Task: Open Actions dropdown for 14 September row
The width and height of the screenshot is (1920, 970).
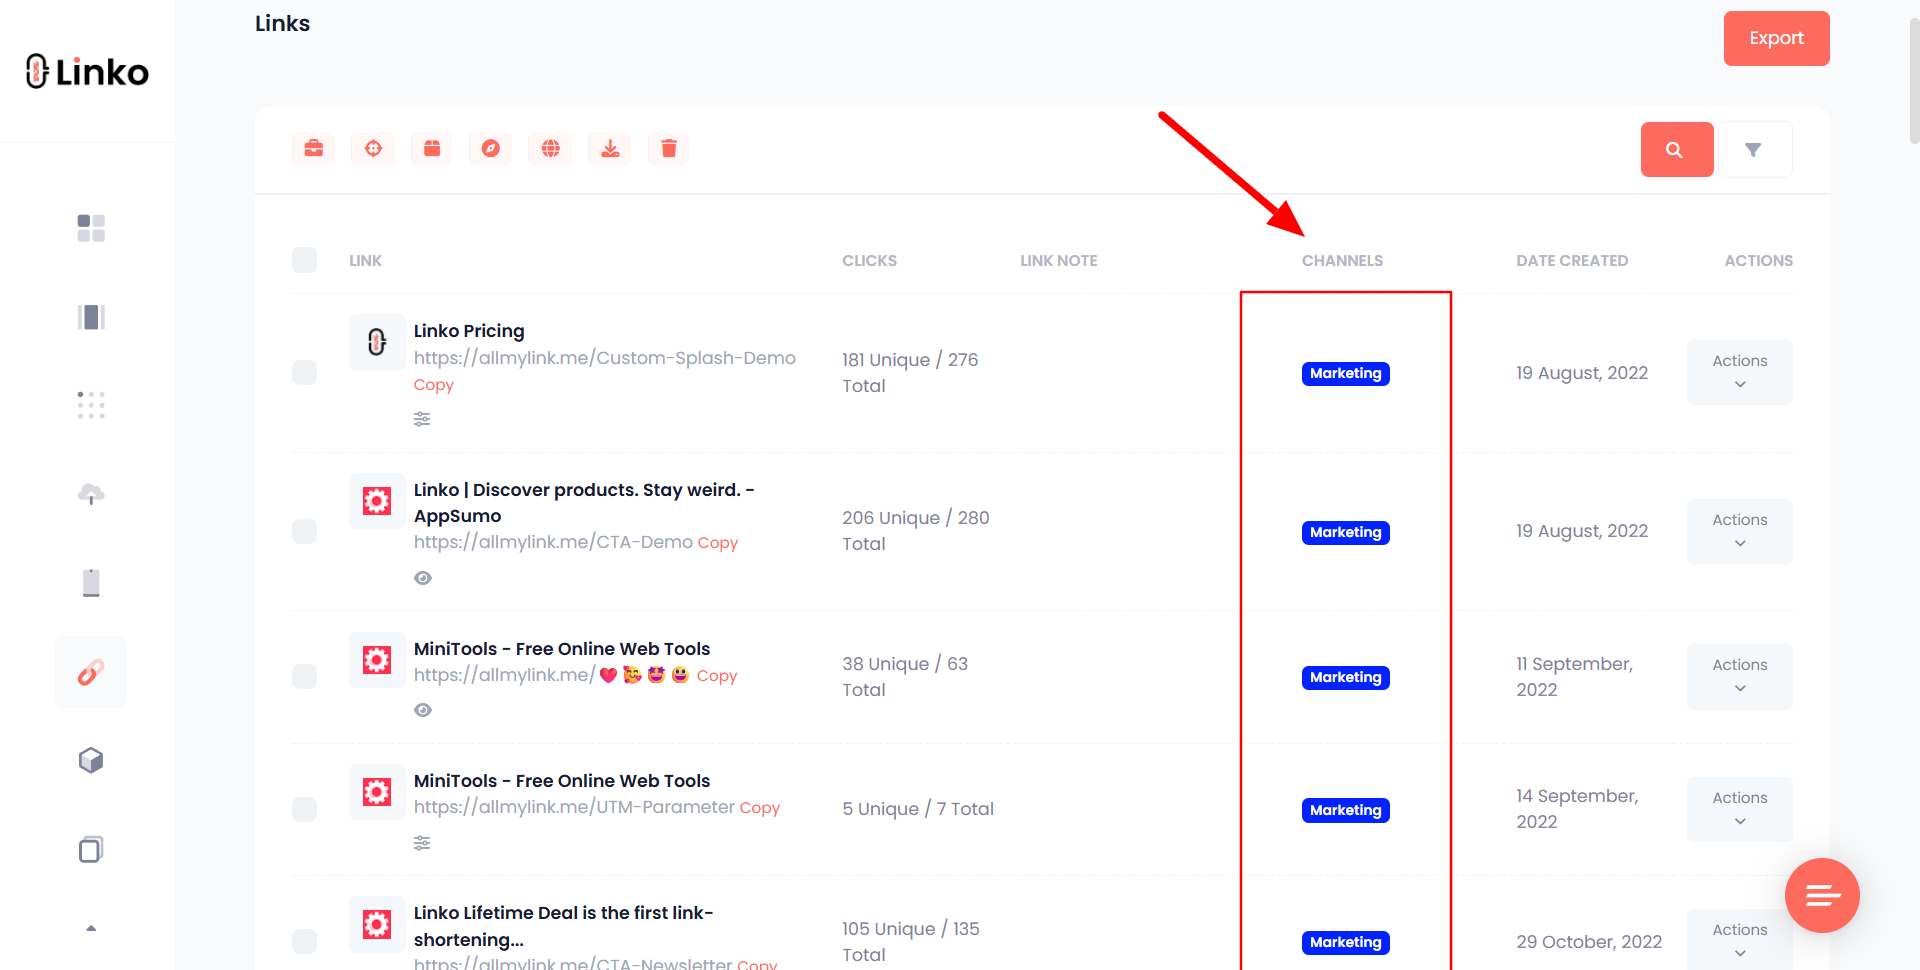Action: 1739,809
